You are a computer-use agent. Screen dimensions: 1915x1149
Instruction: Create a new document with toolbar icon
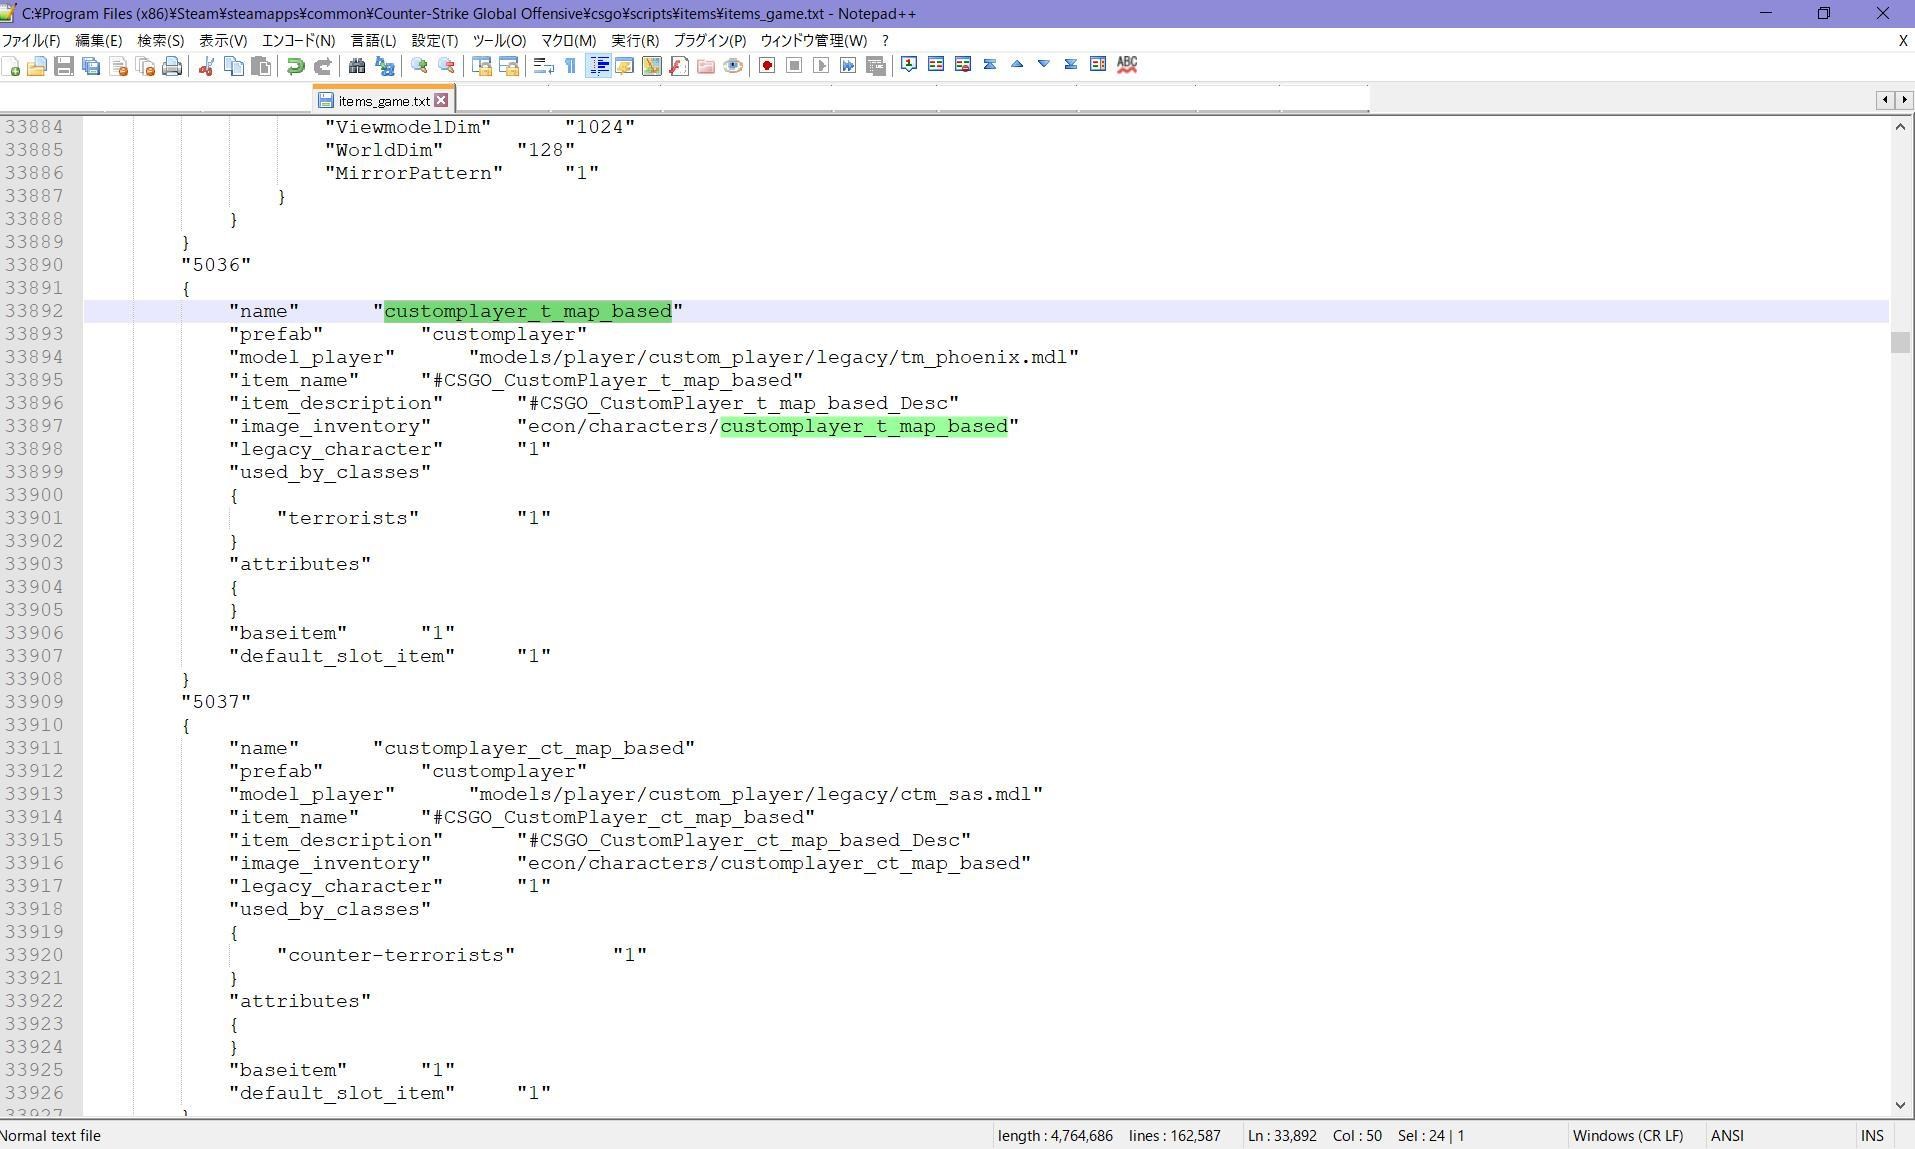(11, 66)
